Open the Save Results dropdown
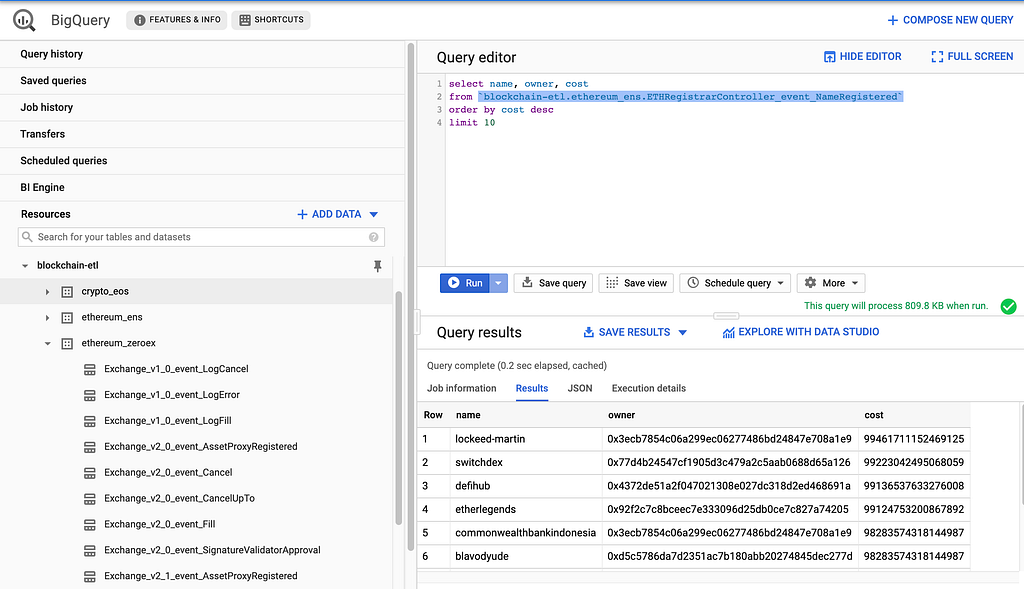The height and width of the screenshot is (589, 1024). pos(635,332)
